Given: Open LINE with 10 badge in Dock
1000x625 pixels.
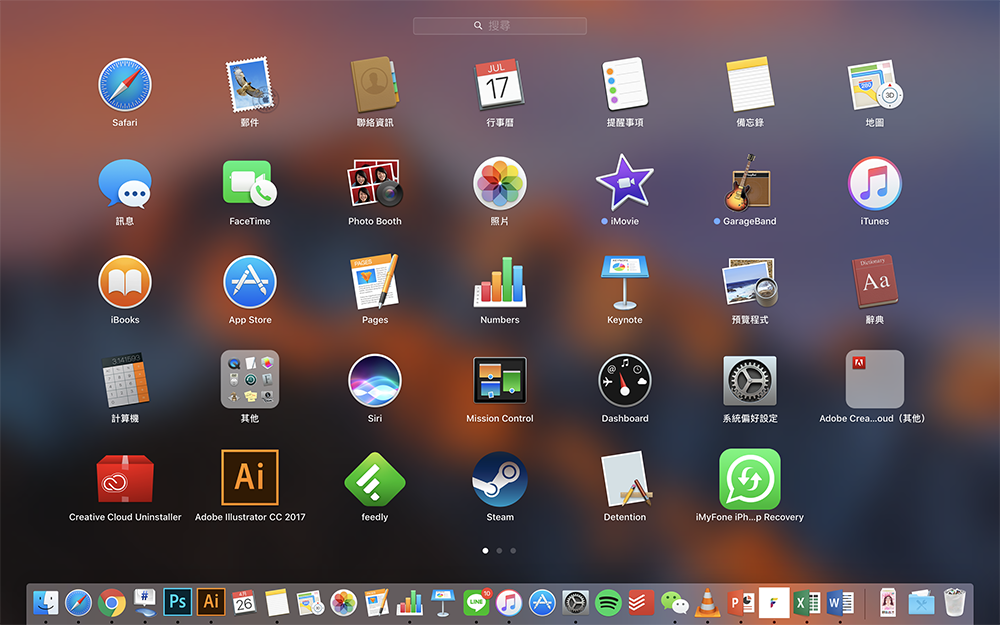Looking at the screenshot, I should (476, 603).
